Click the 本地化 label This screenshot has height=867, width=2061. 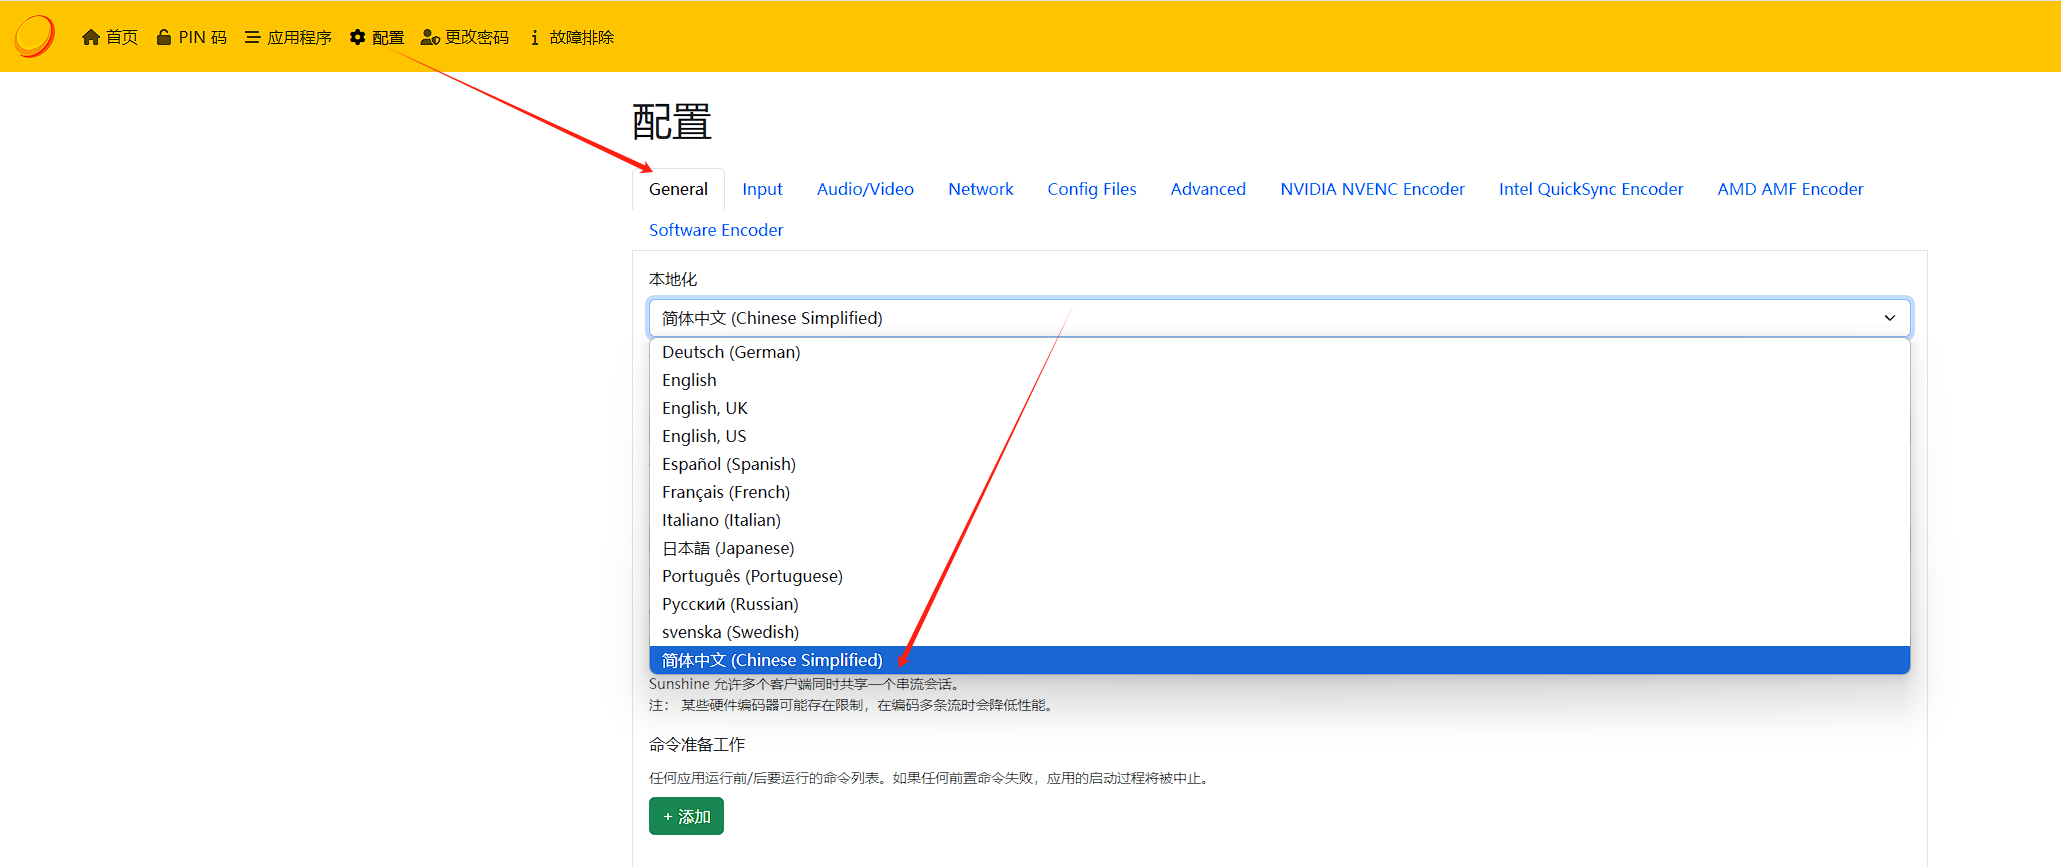pos(673,279)
